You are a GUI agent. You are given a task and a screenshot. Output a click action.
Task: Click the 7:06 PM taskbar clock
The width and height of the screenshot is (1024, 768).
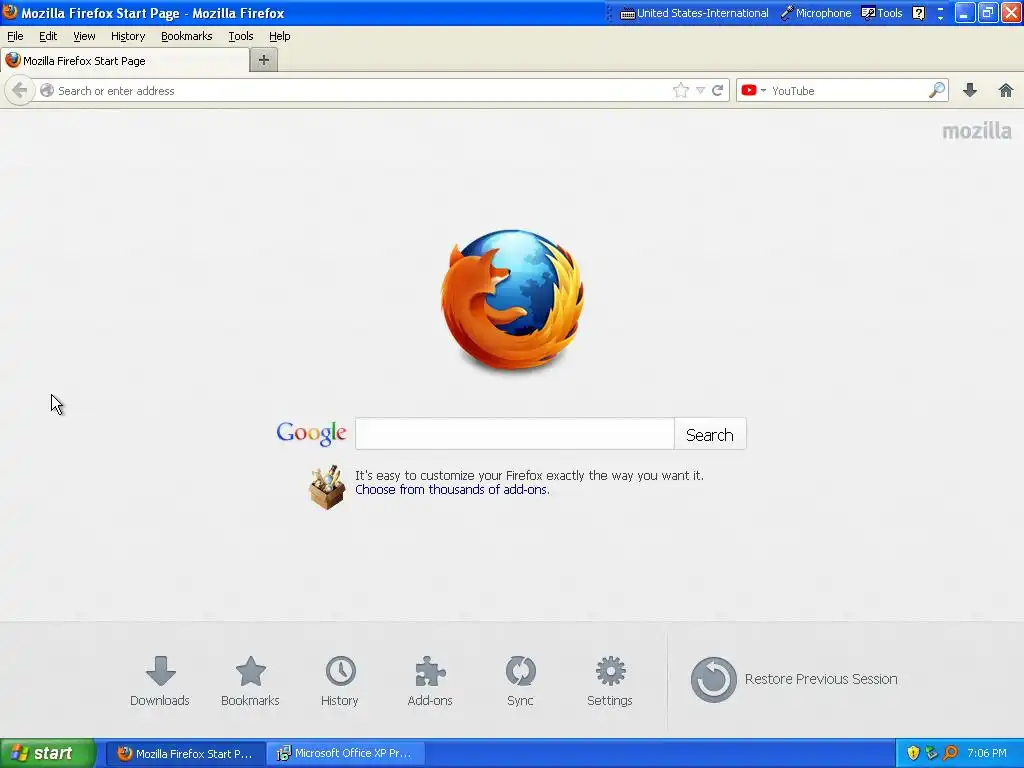987,753
